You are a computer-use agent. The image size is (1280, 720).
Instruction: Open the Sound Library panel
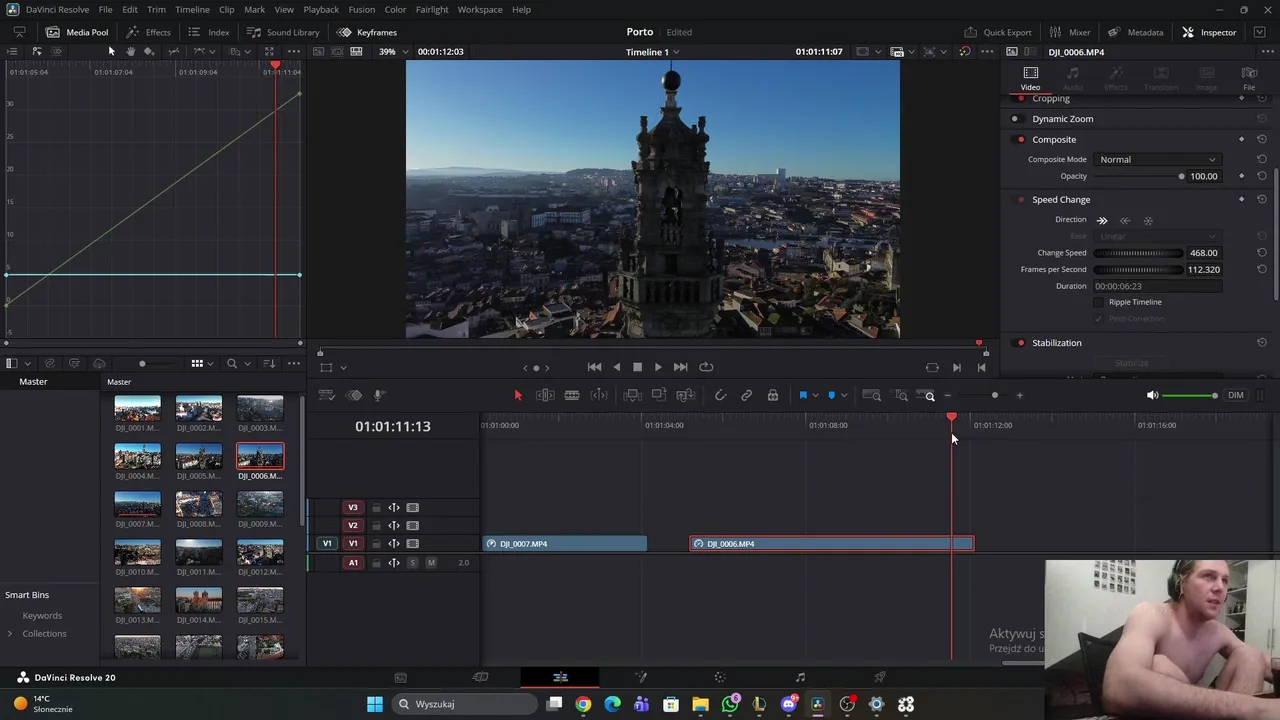click(x=283, y=32)
